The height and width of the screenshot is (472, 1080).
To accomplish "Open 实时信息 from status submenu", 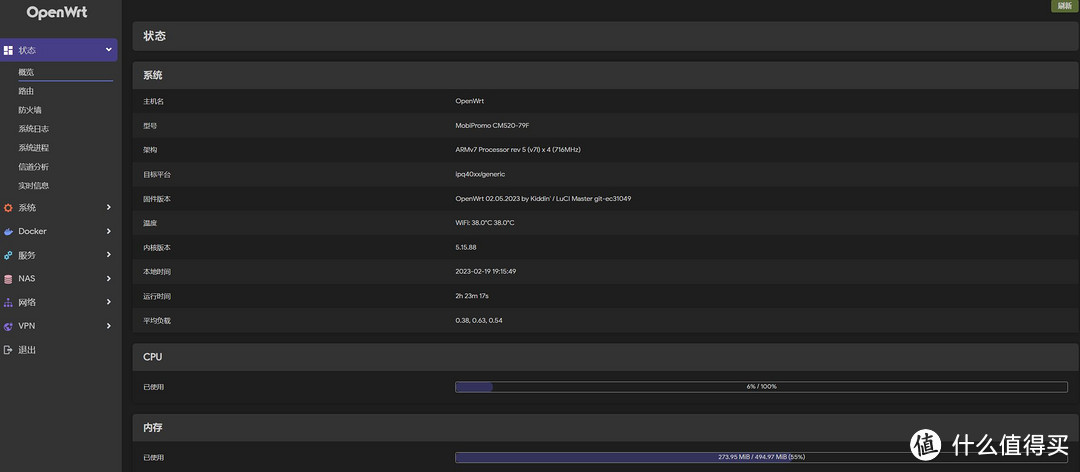I will coord(33,185).
